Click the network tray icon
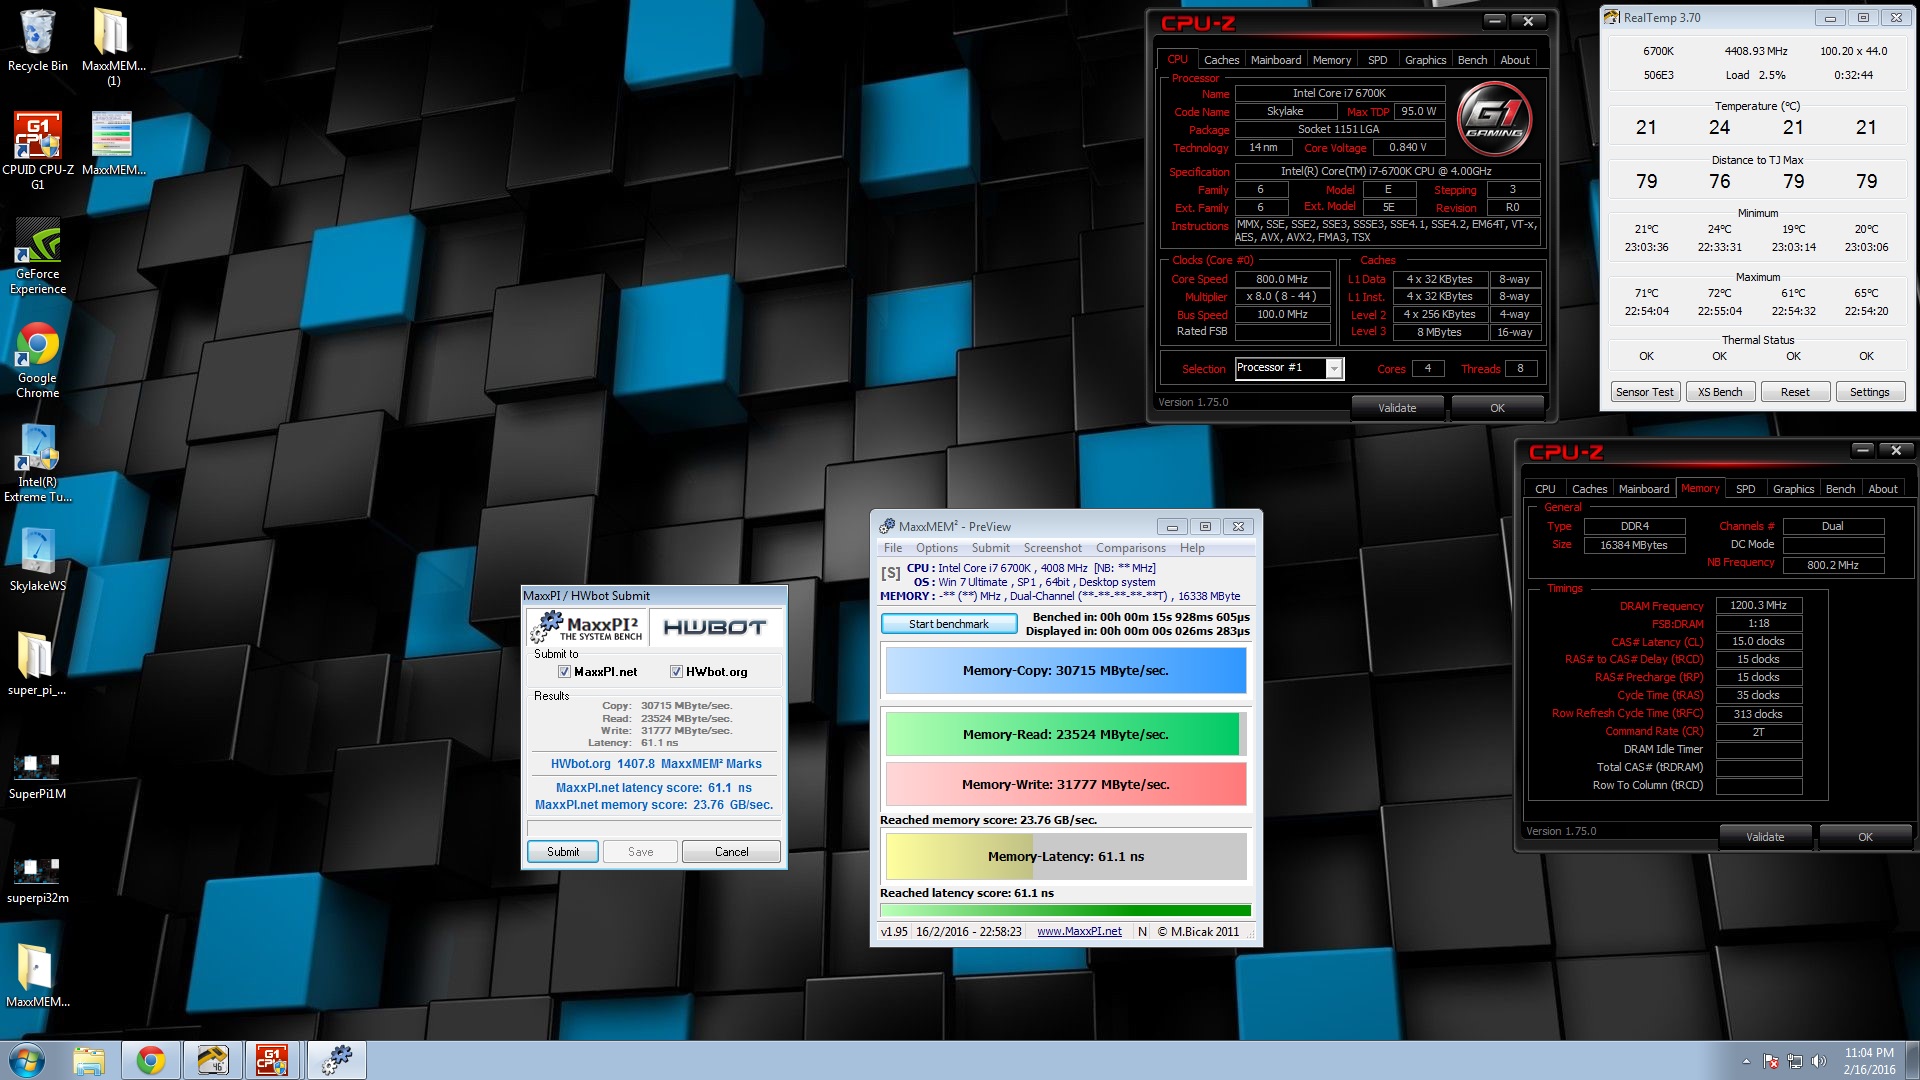 tap(1795, 1061)
